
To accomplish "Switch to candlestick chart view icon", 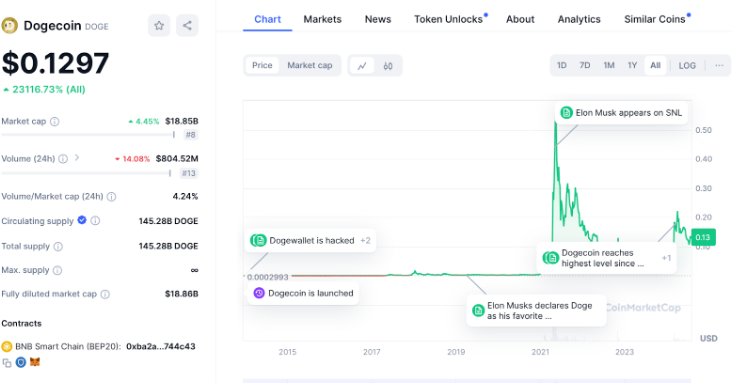I will tap(388, 66).
